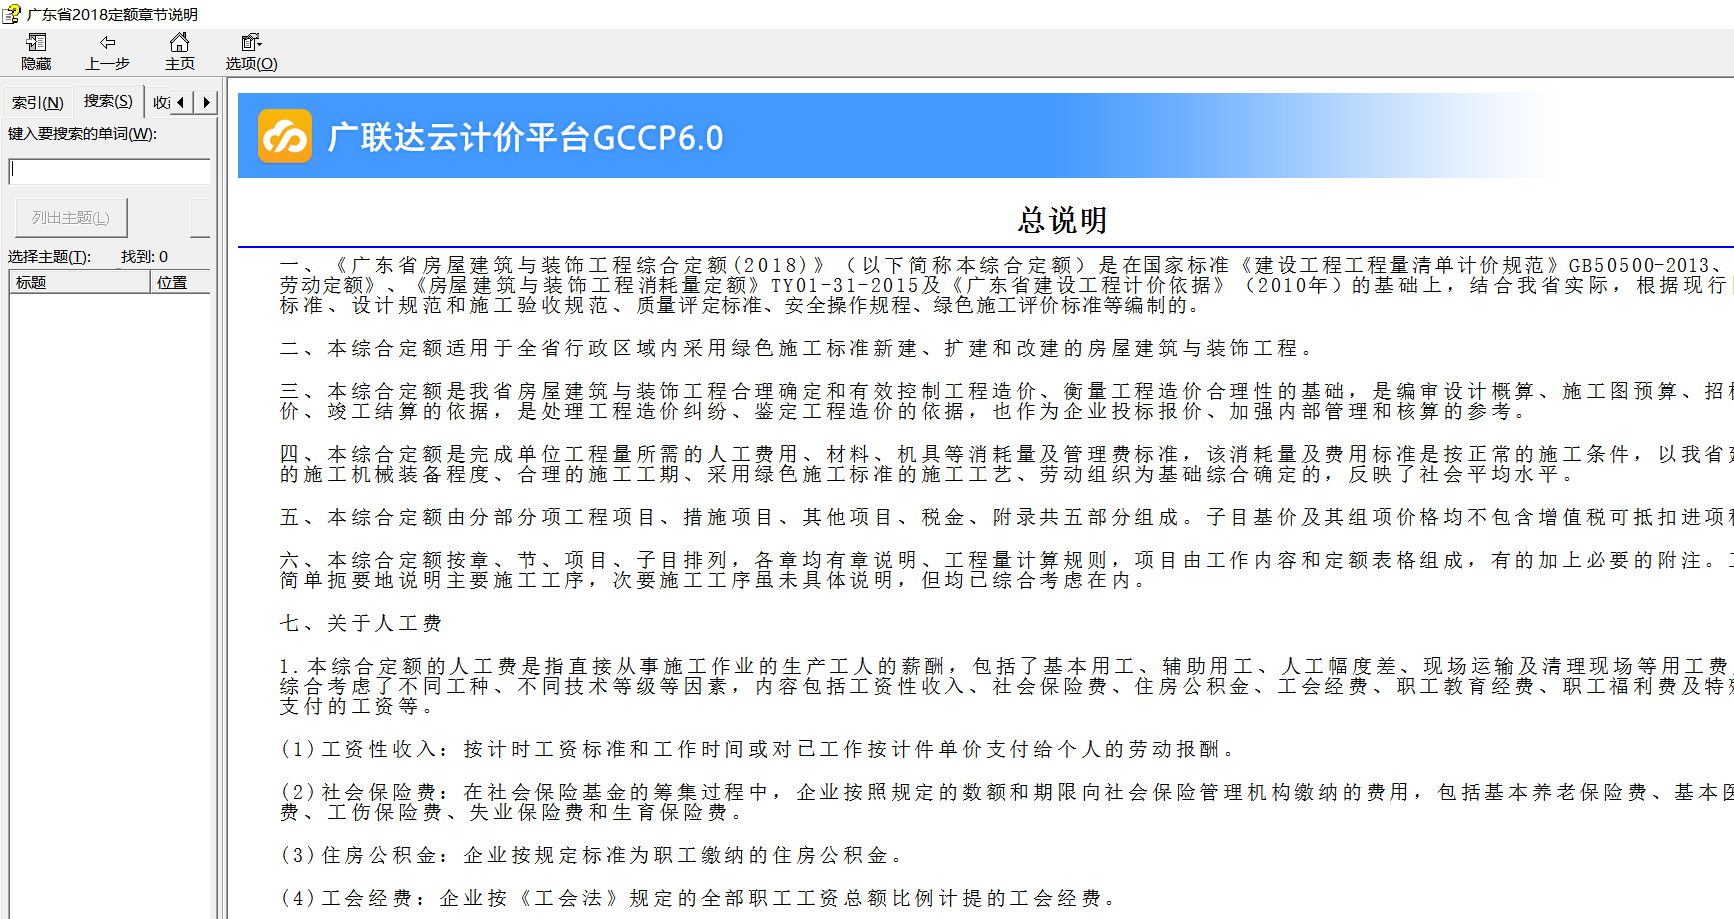Focus the search keyword input field
The width and height of the screenshot is (1734, 919).
click(109, 171)
